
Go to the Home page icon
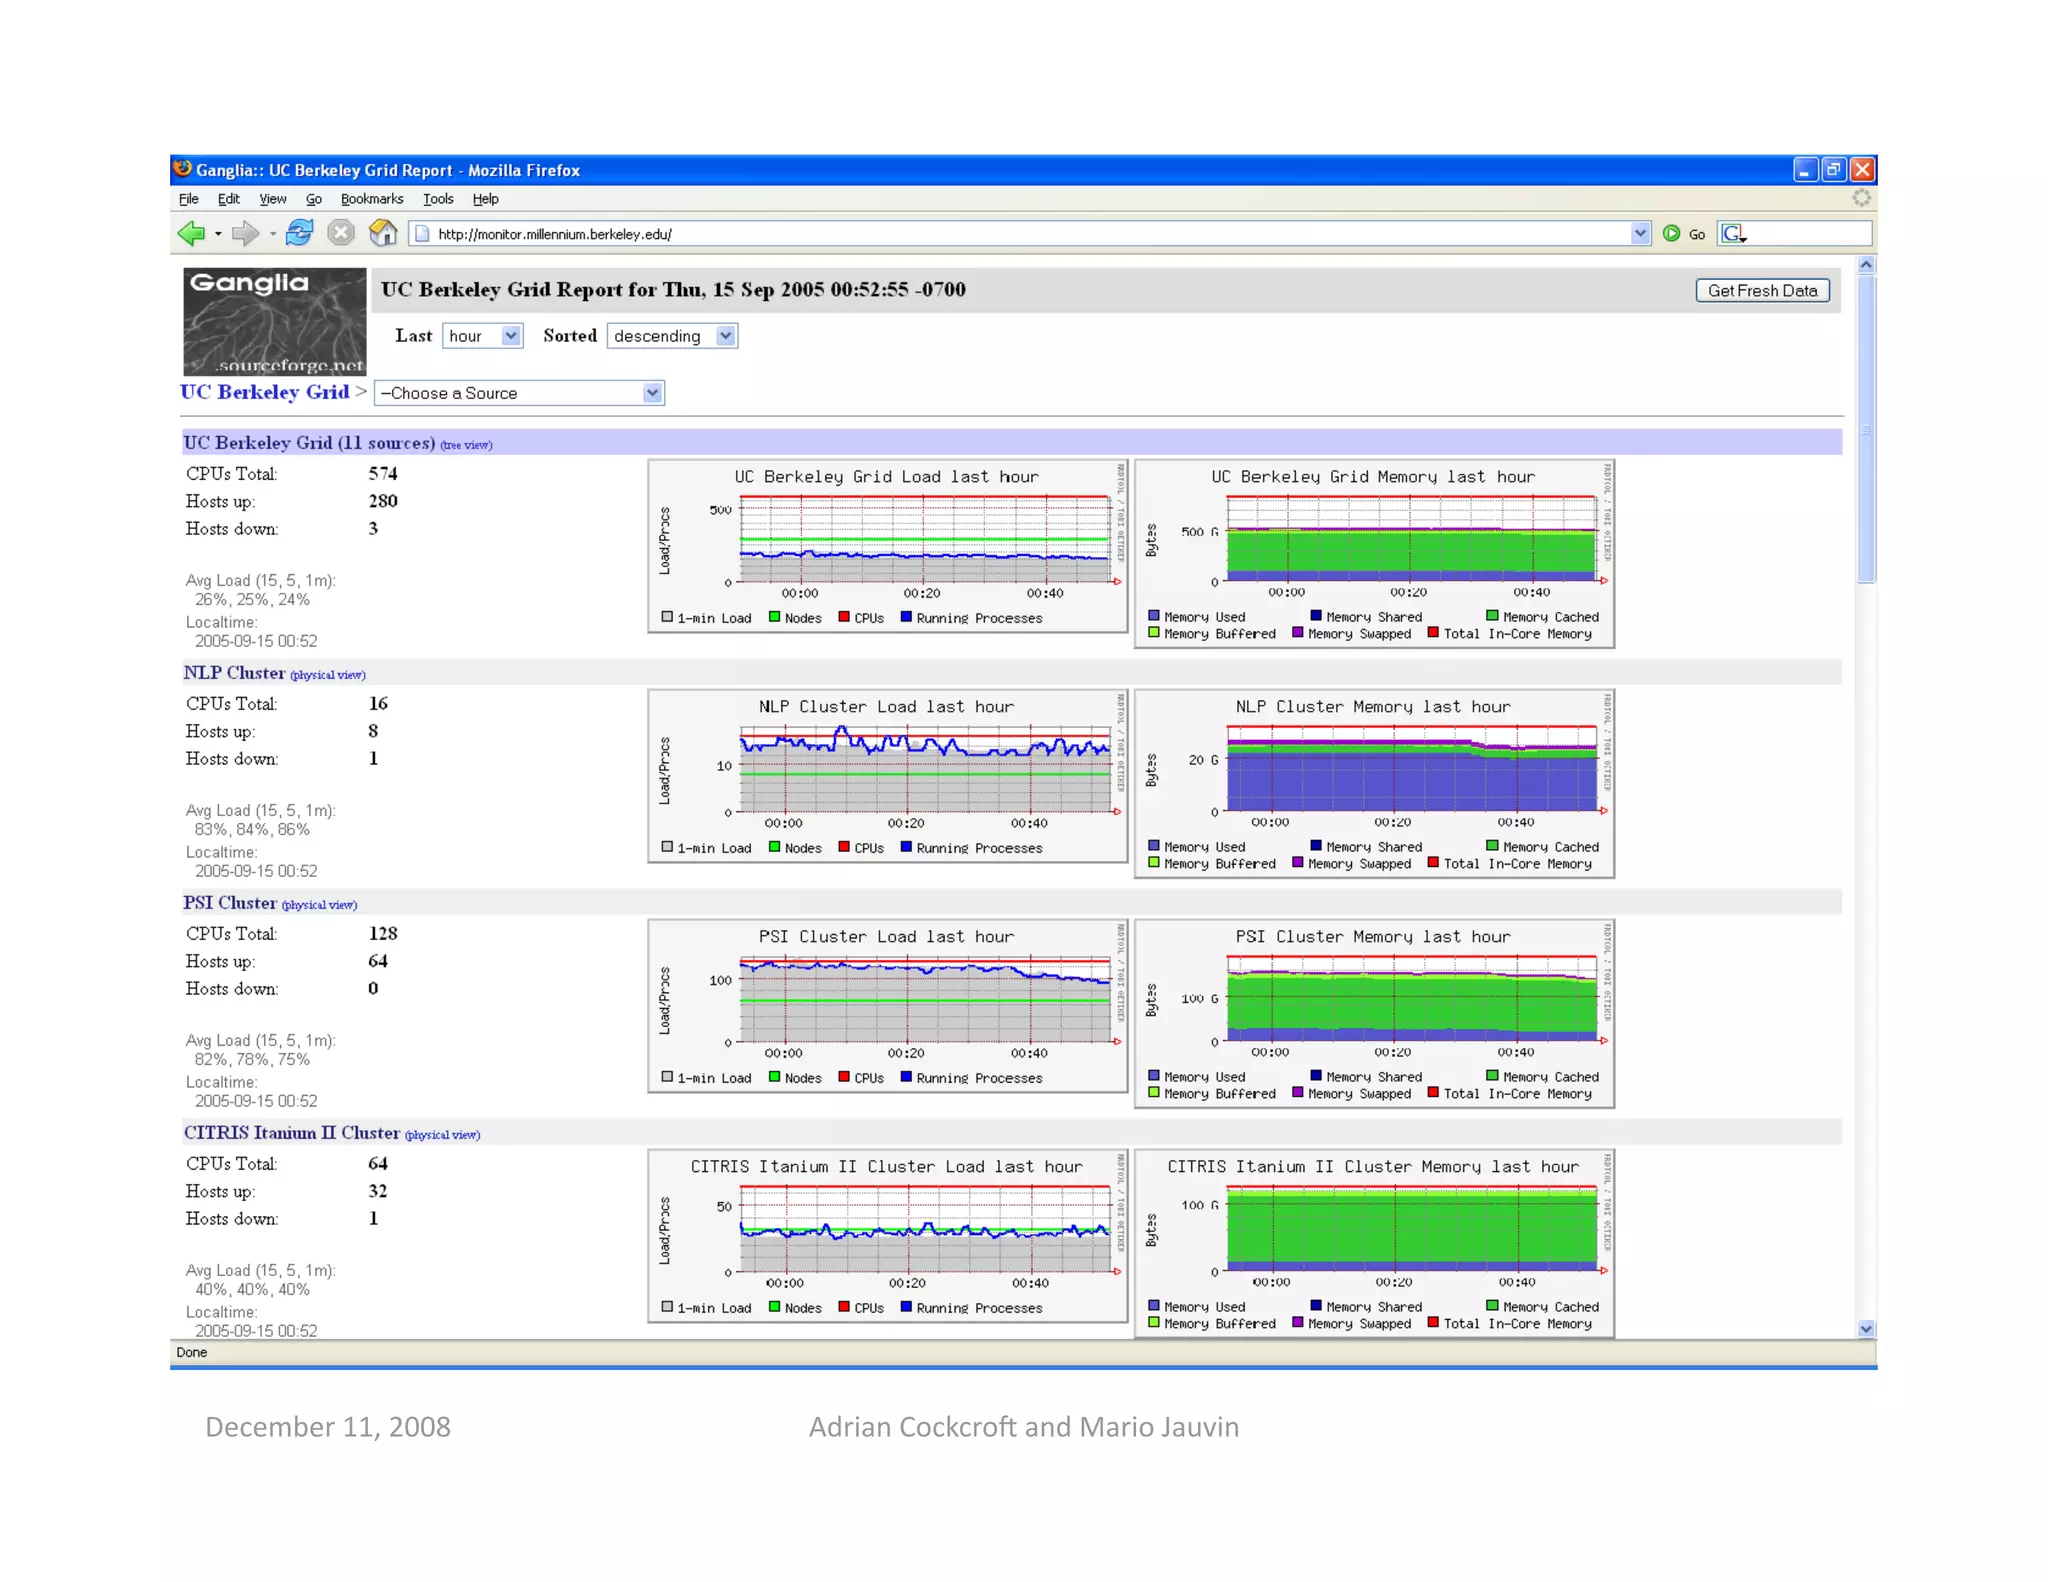[x=383, y=233]
